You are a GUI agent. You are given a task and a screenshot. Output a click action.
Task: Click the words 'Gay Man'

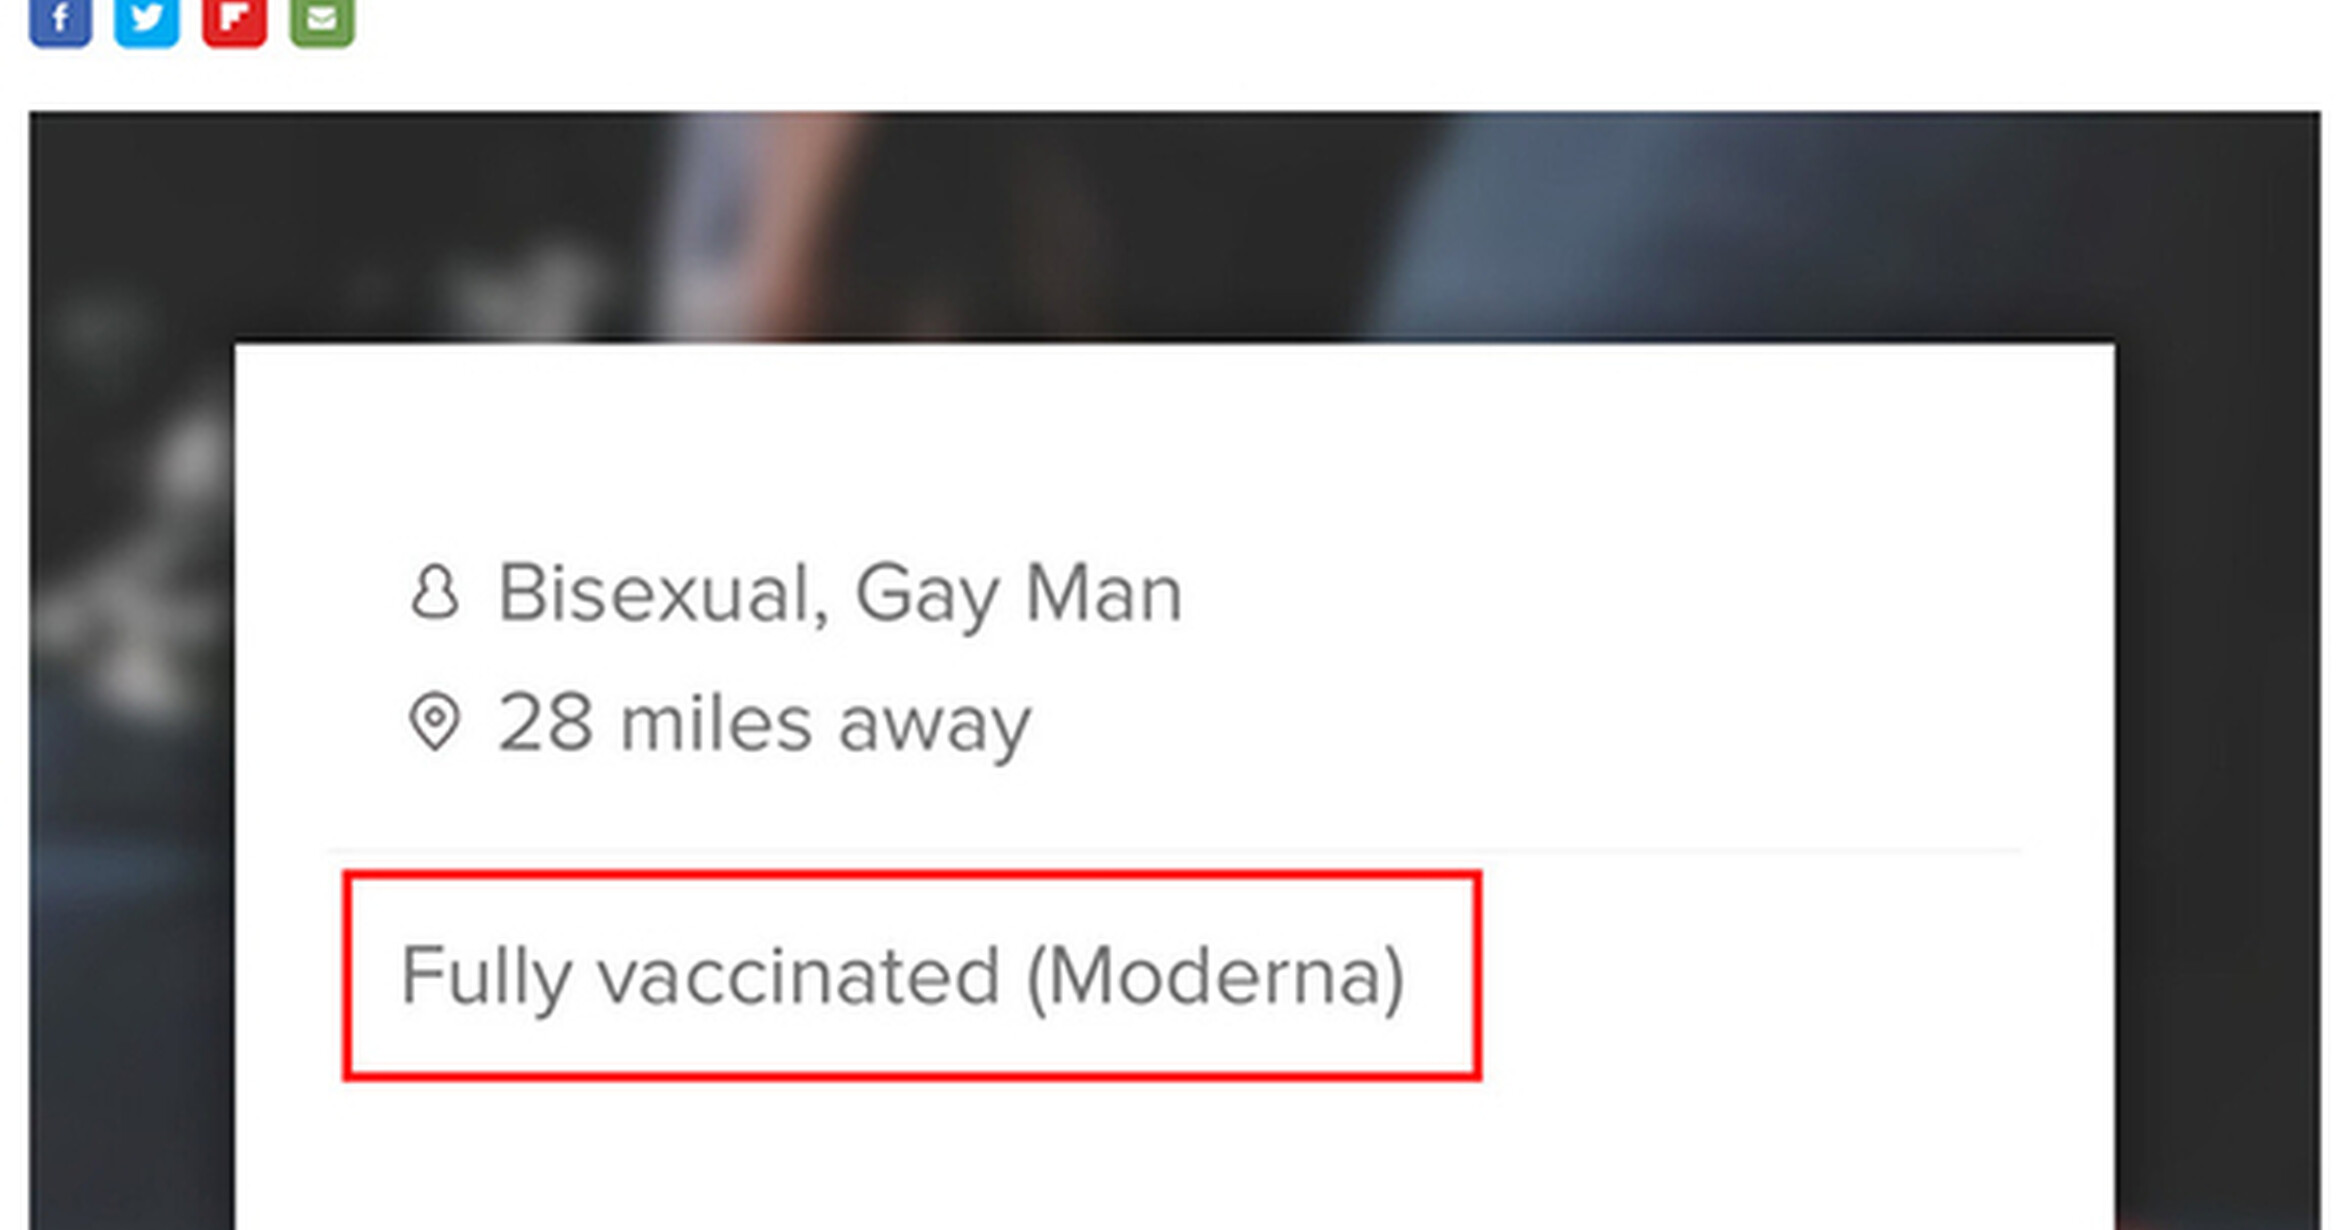[1019, 594]
